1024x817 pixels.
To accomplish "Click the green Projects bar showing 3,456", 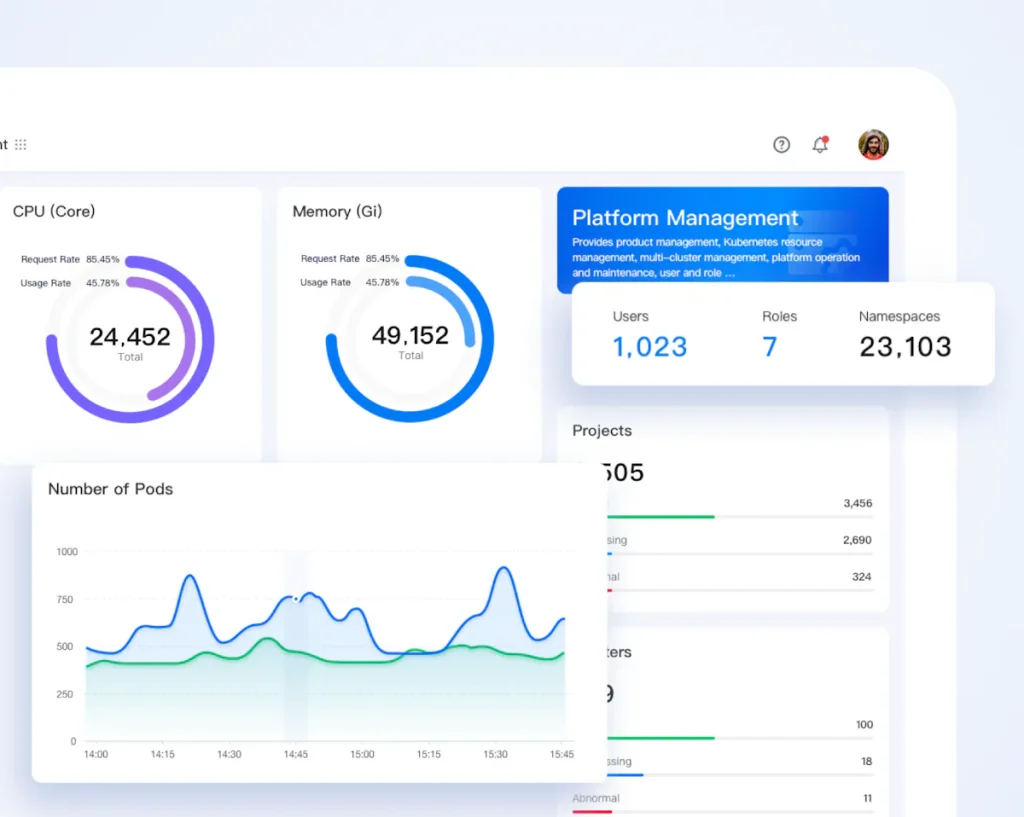I will (x=660, y=517).
